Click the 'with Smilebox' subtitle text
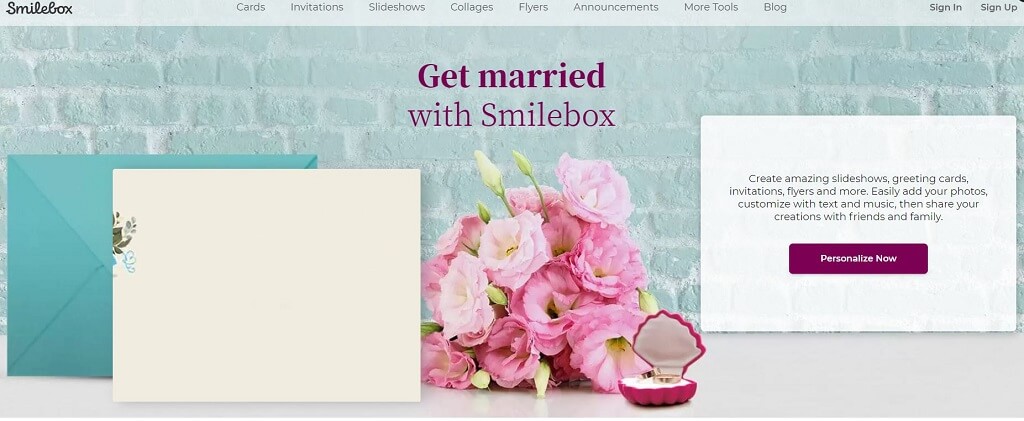The width and height of the screenshot is (1024, 421). tap(511, 116)
